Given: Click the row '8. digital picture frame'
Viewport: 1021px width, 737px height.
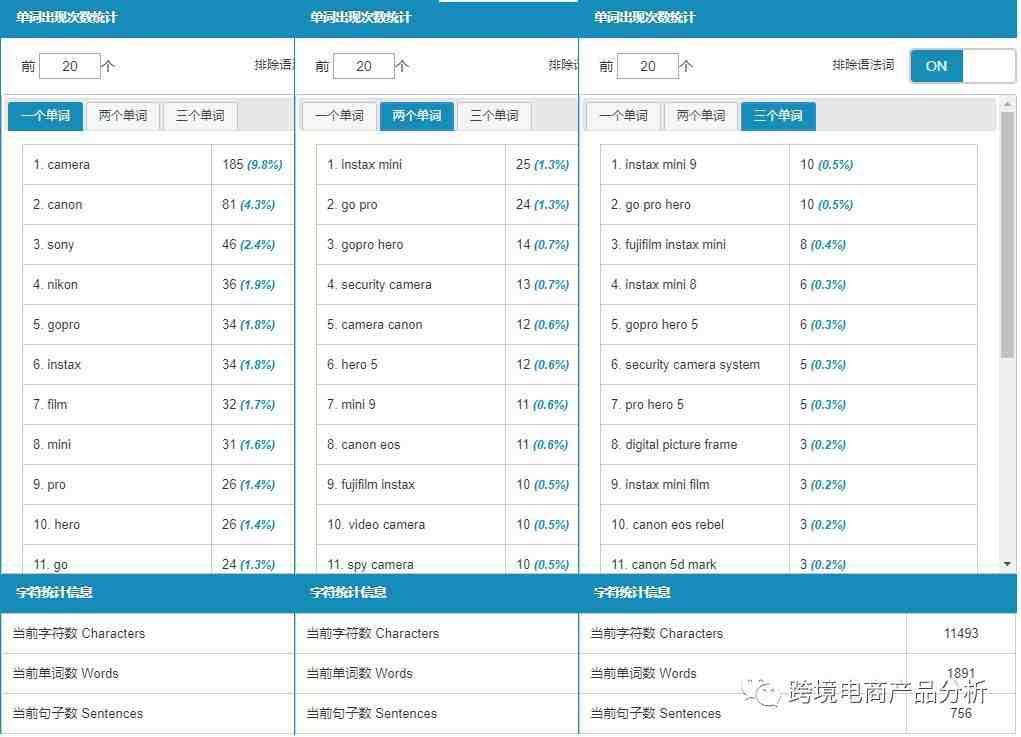Looking at the screenshot, I should pos(789,445).
